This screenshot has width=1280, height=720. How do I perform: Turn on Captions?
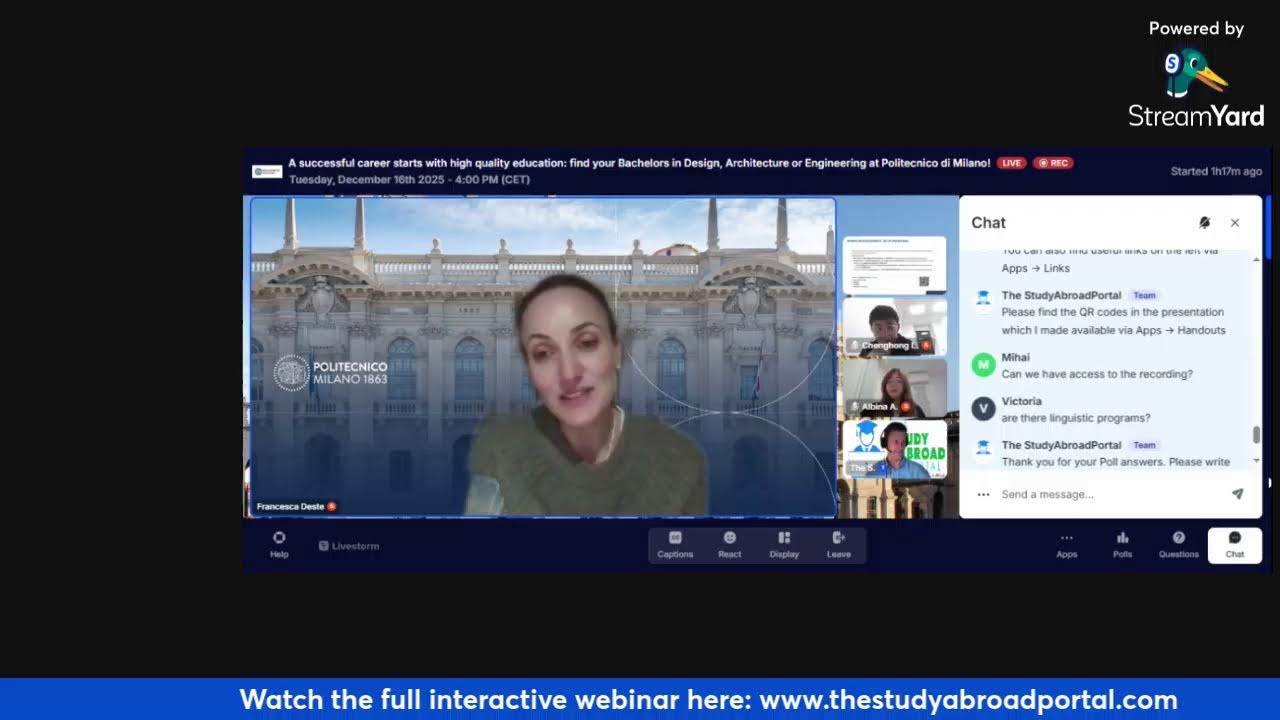(675, 545)
